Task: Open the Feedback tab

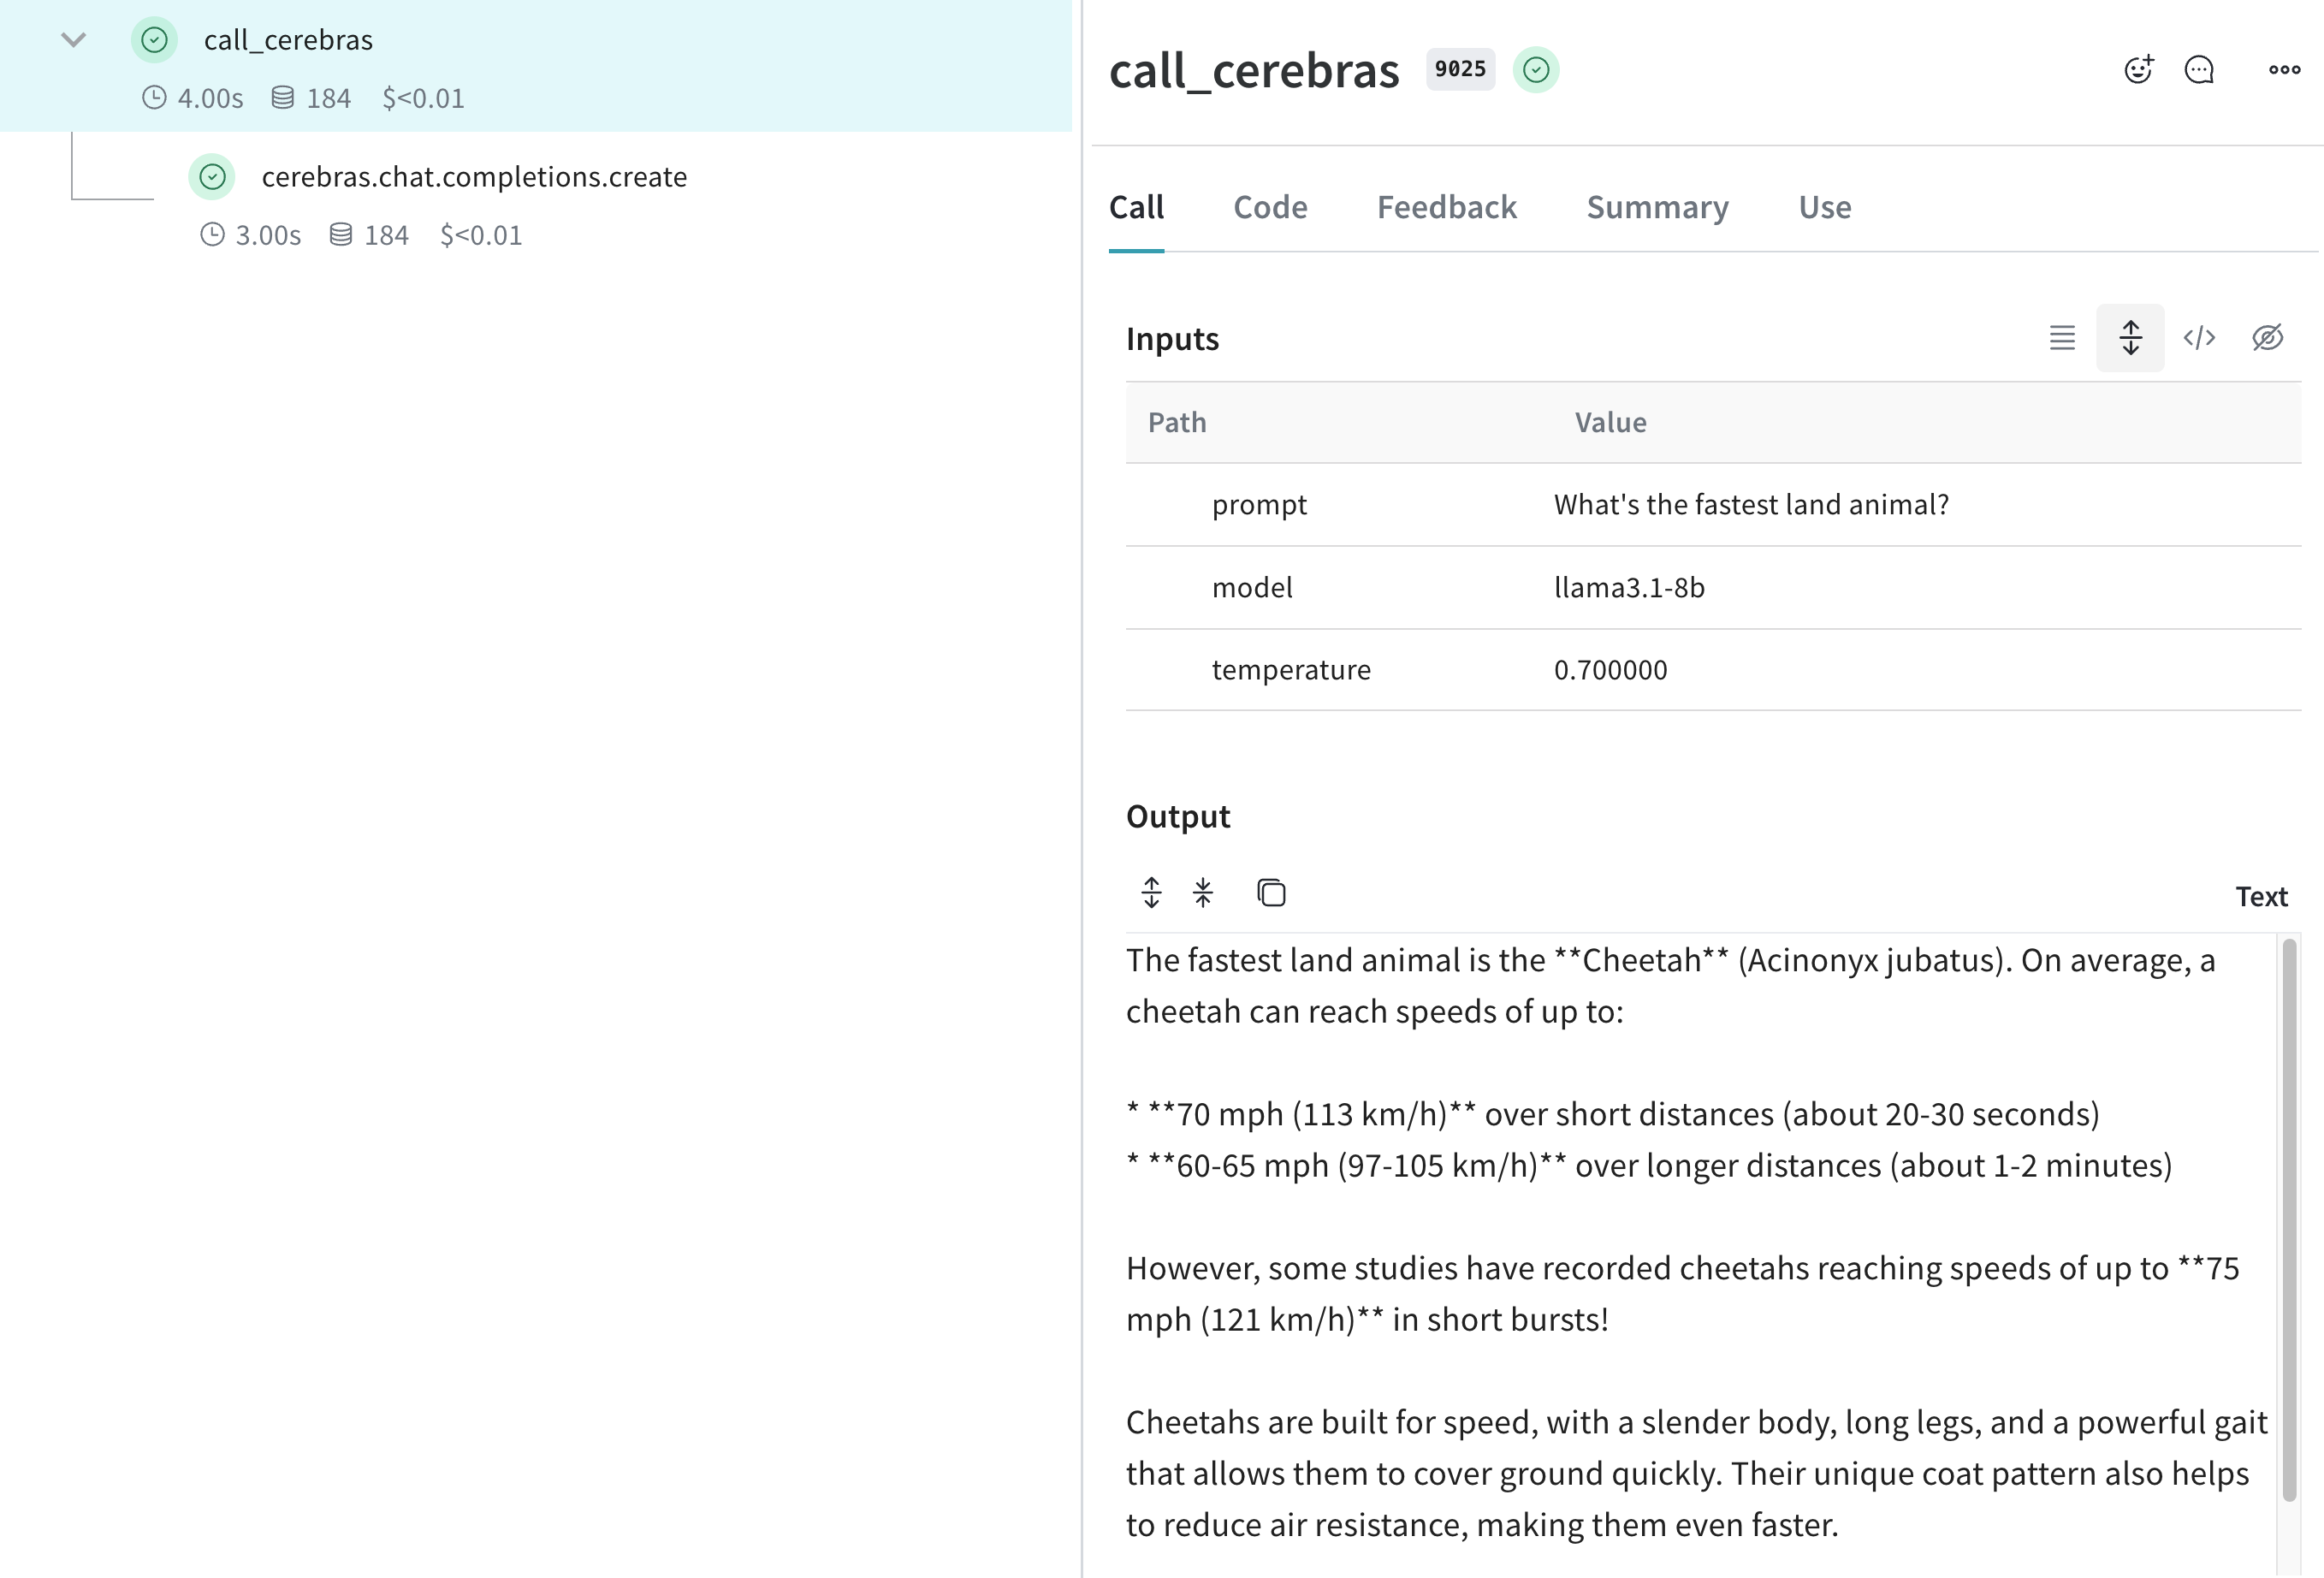Action: point(1446,207)
